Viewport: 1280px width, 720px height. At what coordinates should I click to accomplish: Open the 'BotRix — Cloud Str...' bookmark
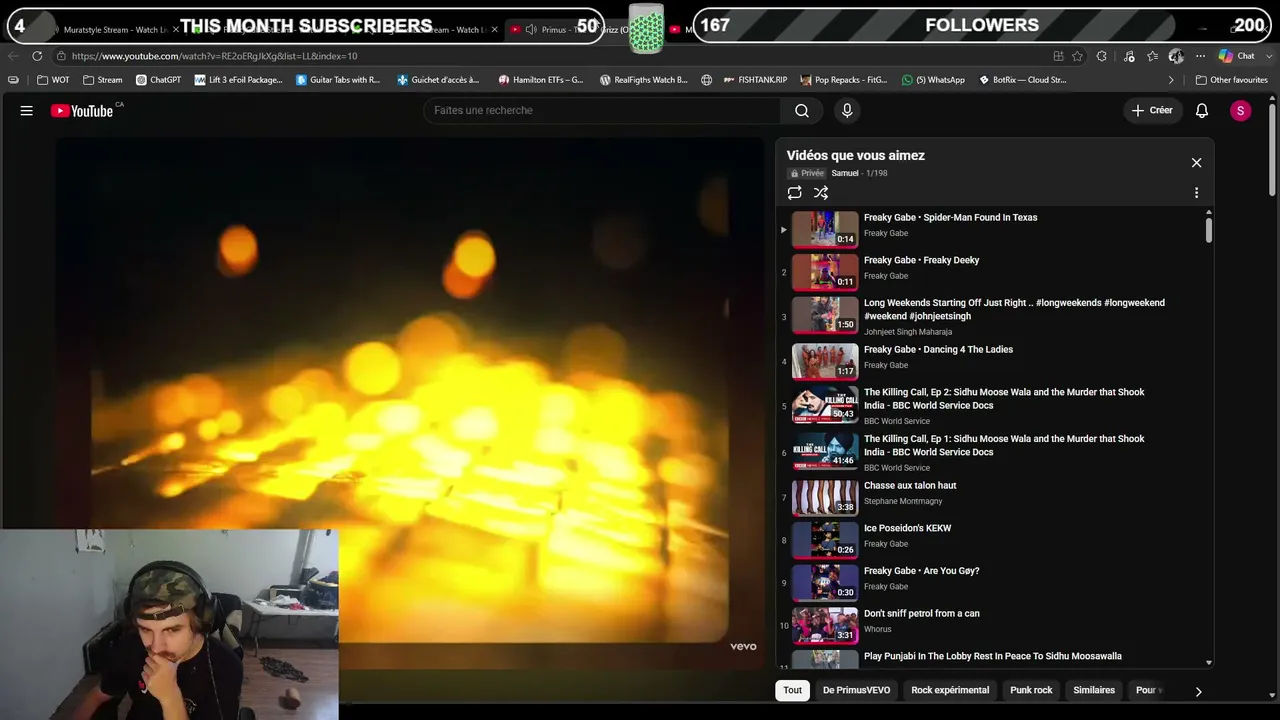1022,80
